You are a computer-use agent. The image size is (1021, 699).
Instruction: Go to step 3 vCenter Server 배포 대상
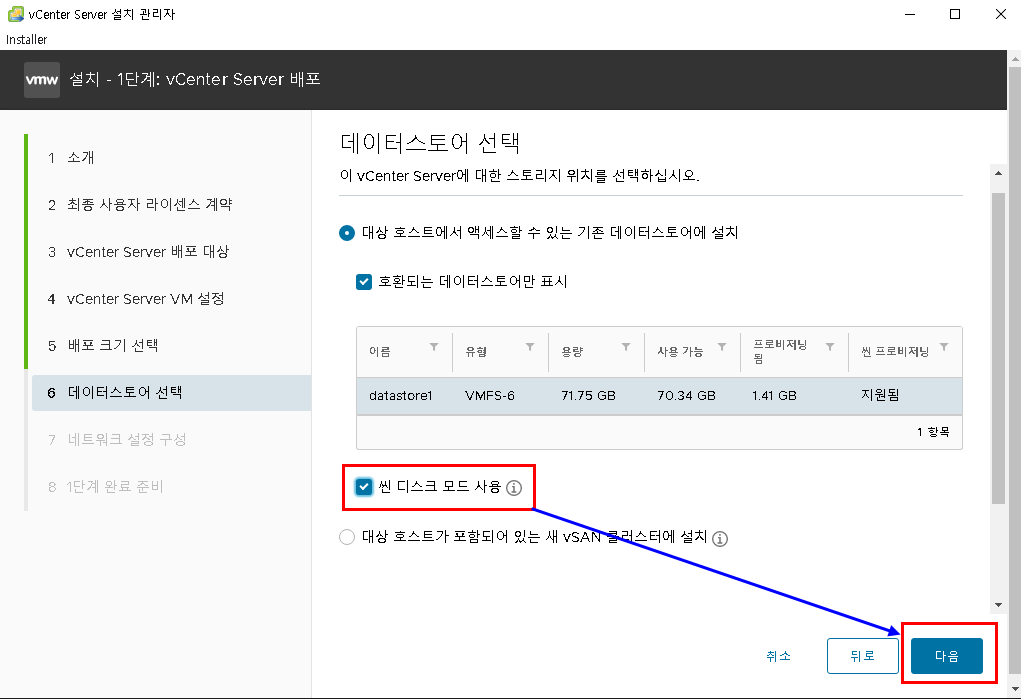pyautogui.click(x=138, y=252)
